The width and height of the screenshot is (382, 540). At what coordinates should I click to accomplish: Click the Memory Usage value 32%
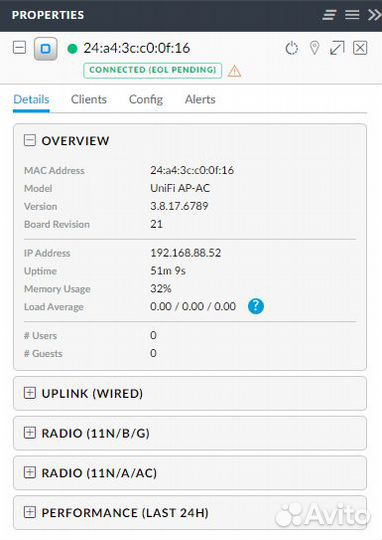pyautogui.click(x=161, y=289)
